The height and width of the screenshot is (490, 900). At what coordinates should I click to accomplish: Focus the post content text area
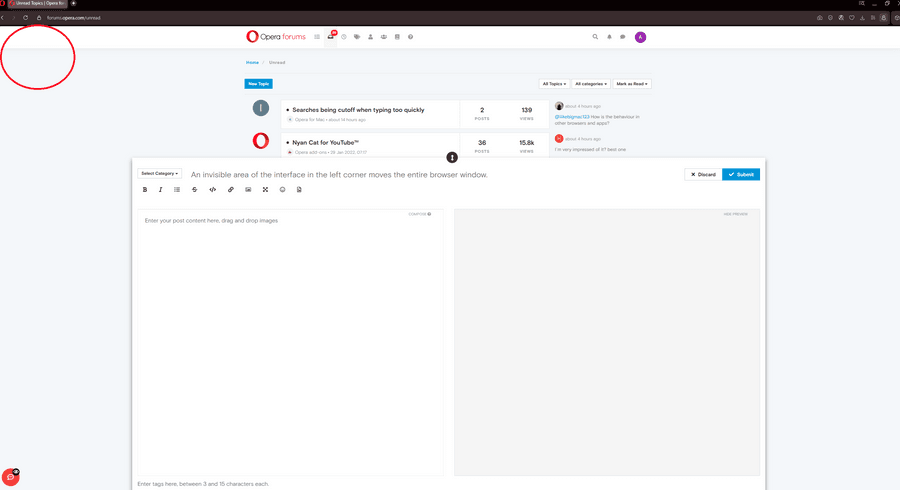click(x=290, y=343)
